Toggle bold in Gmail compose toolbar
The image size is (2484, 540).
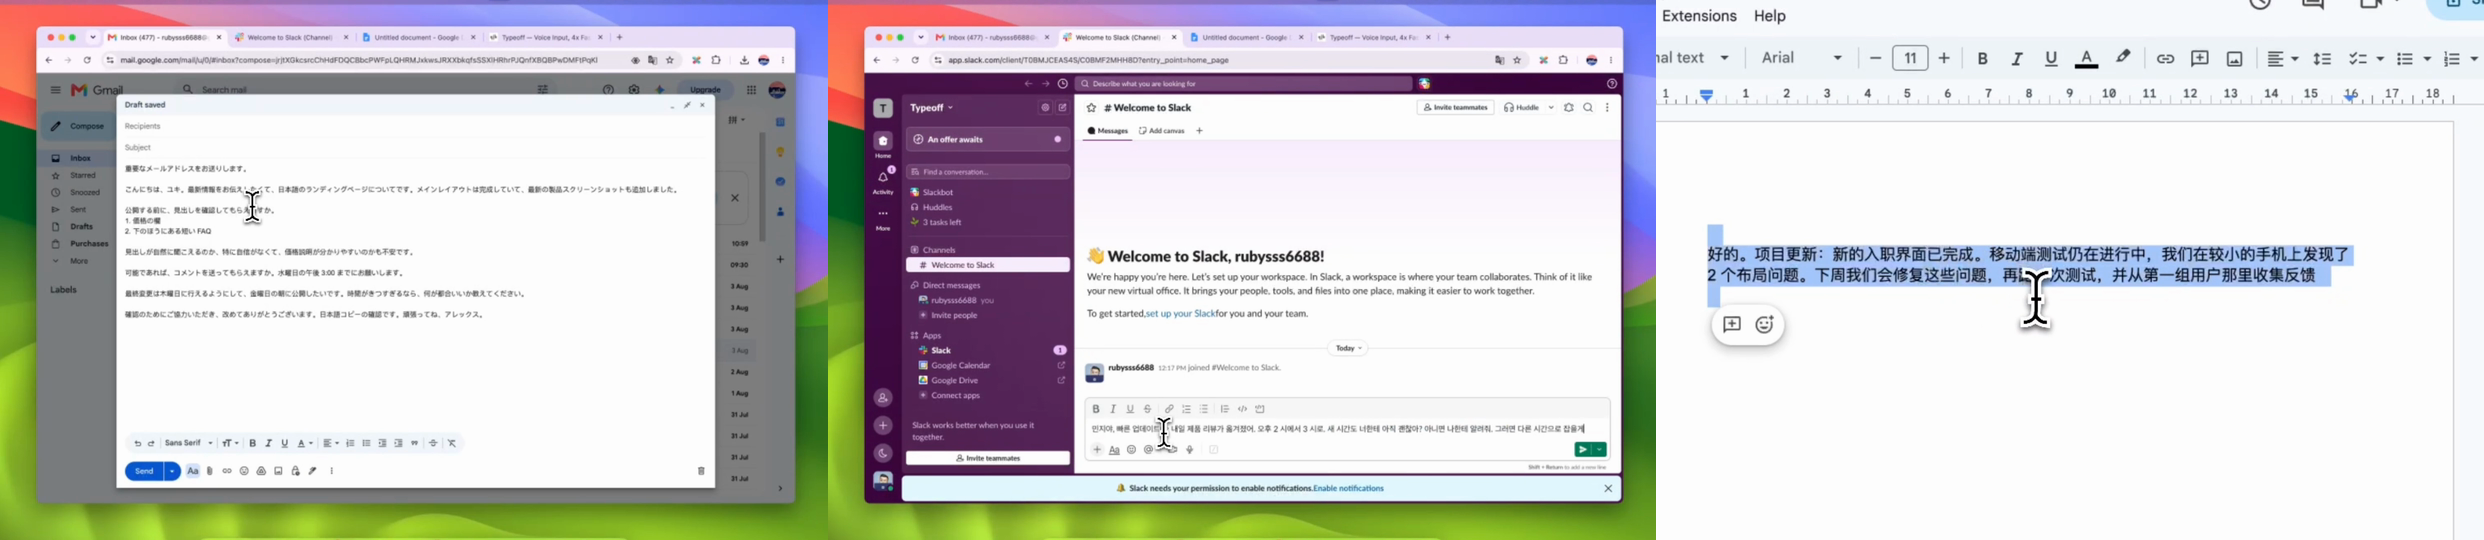[253, 443]
